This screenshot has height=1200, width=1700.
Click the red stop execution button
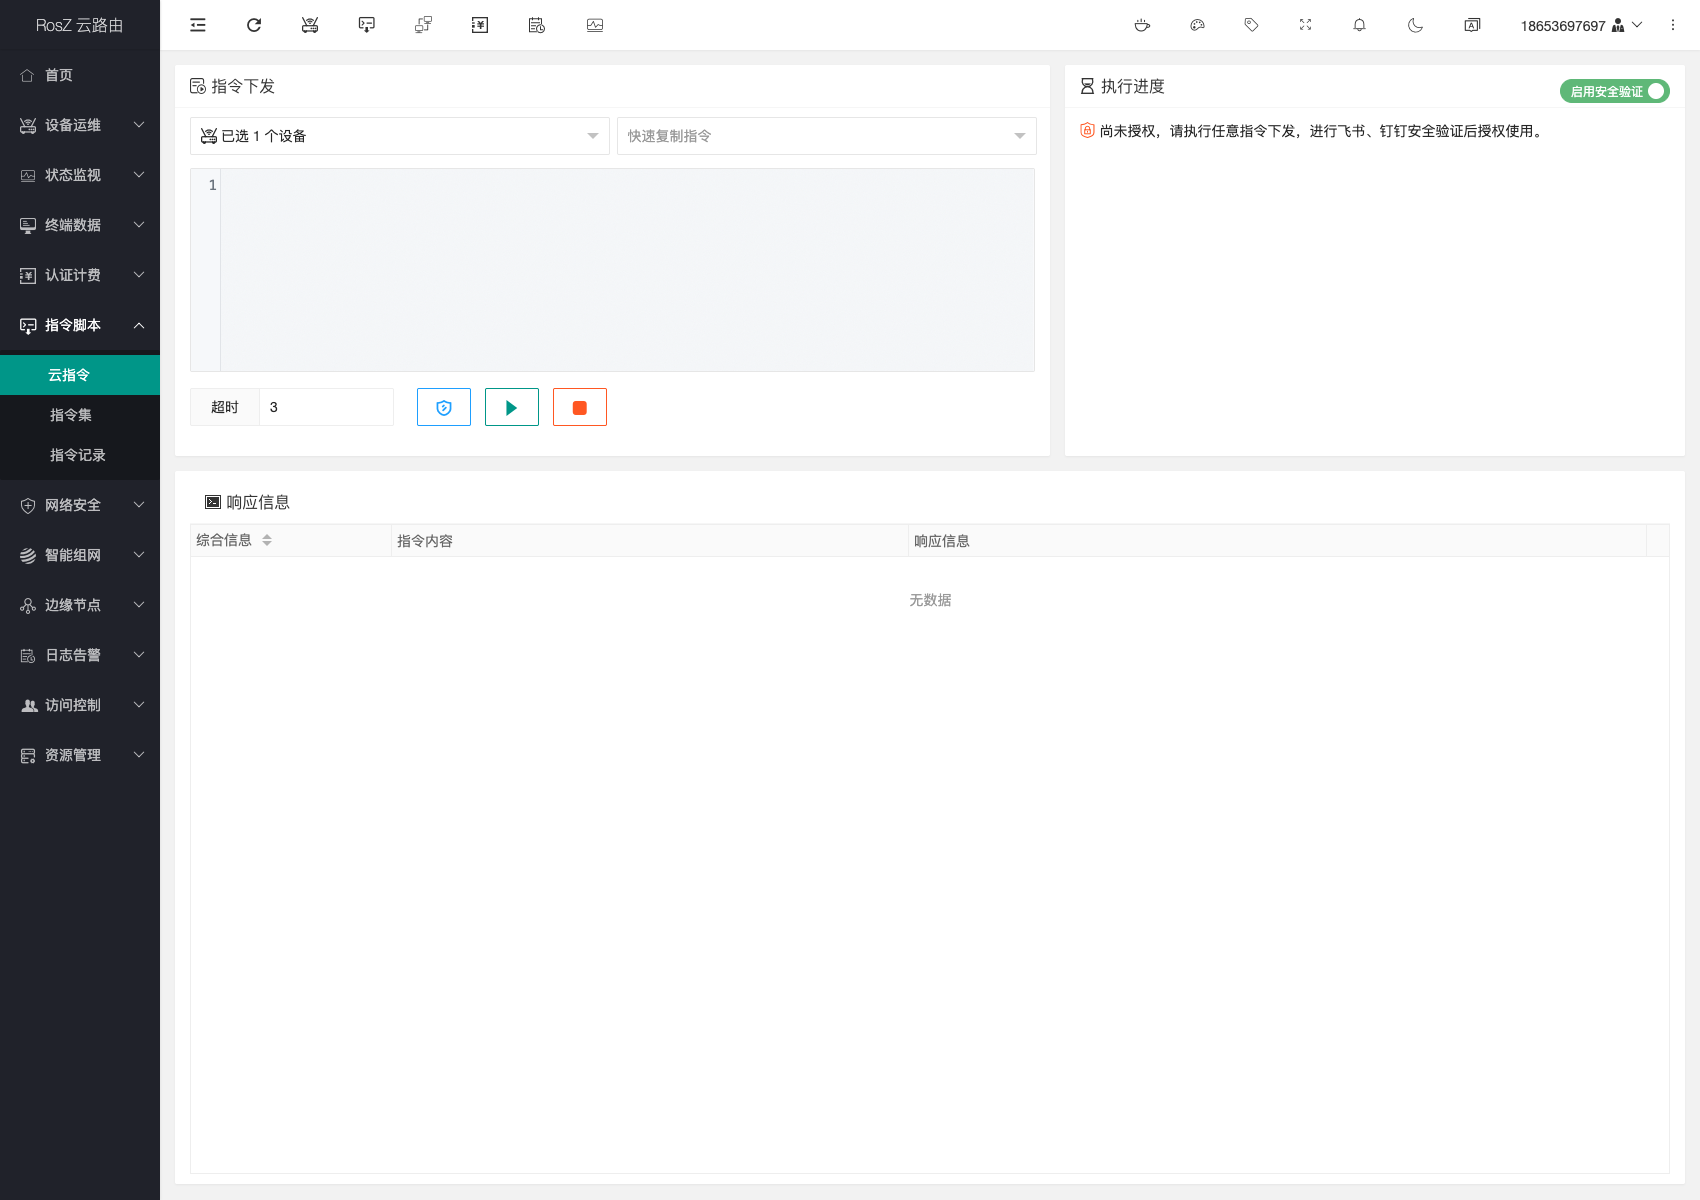tap(580, 407)
